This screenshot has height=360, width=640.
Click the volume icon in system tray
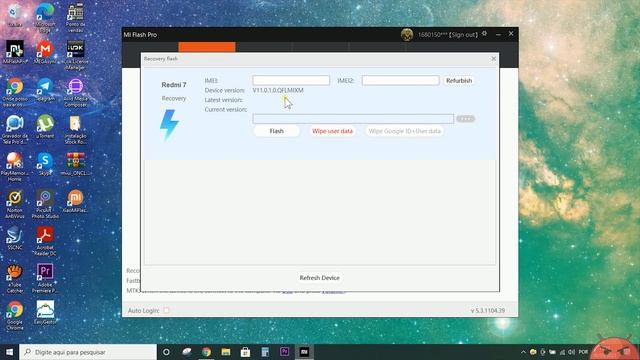[x=571, y=352]
